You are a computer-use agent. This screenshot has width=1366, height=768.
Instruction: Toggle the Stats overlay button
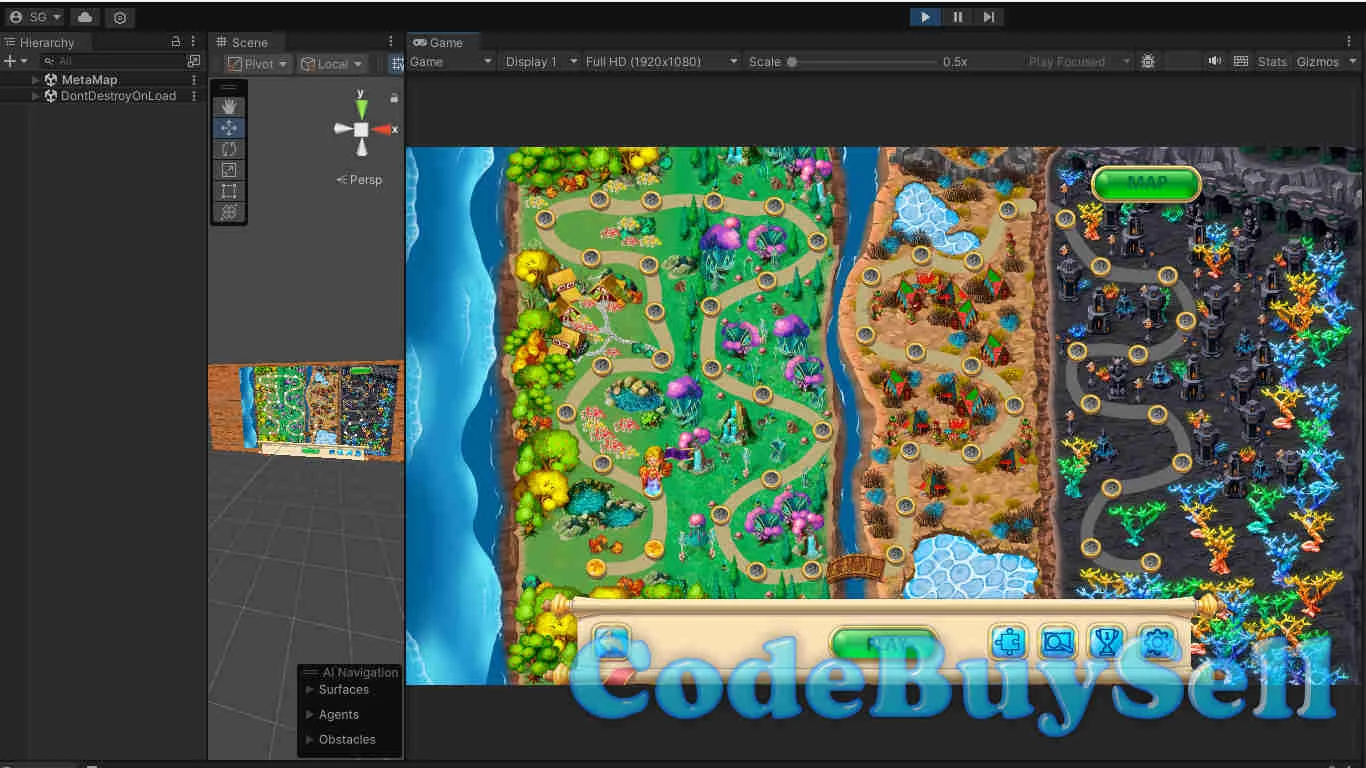tap(1272, 61)
